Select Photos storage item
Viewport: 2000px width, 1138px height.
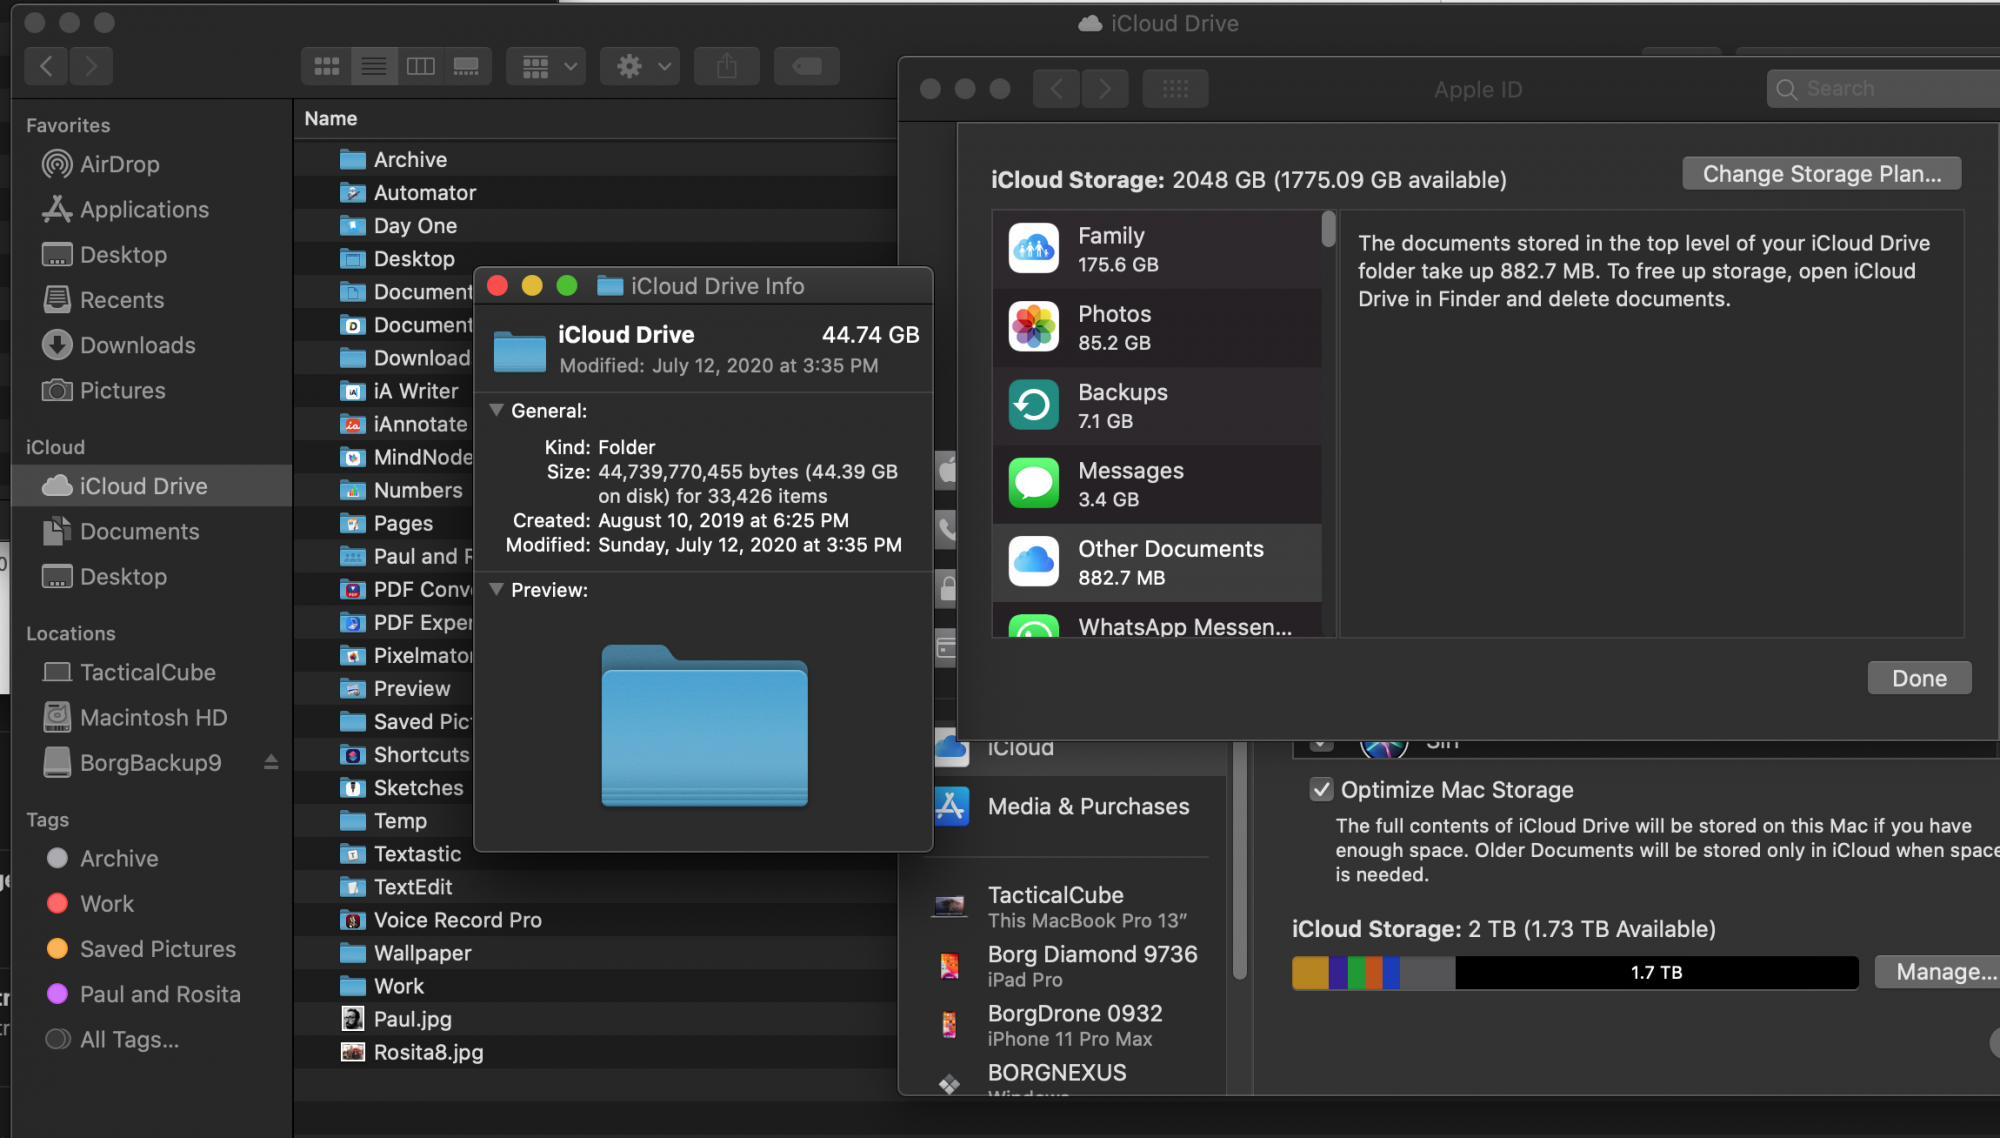pyautogui.click(x=1157, y=327)
